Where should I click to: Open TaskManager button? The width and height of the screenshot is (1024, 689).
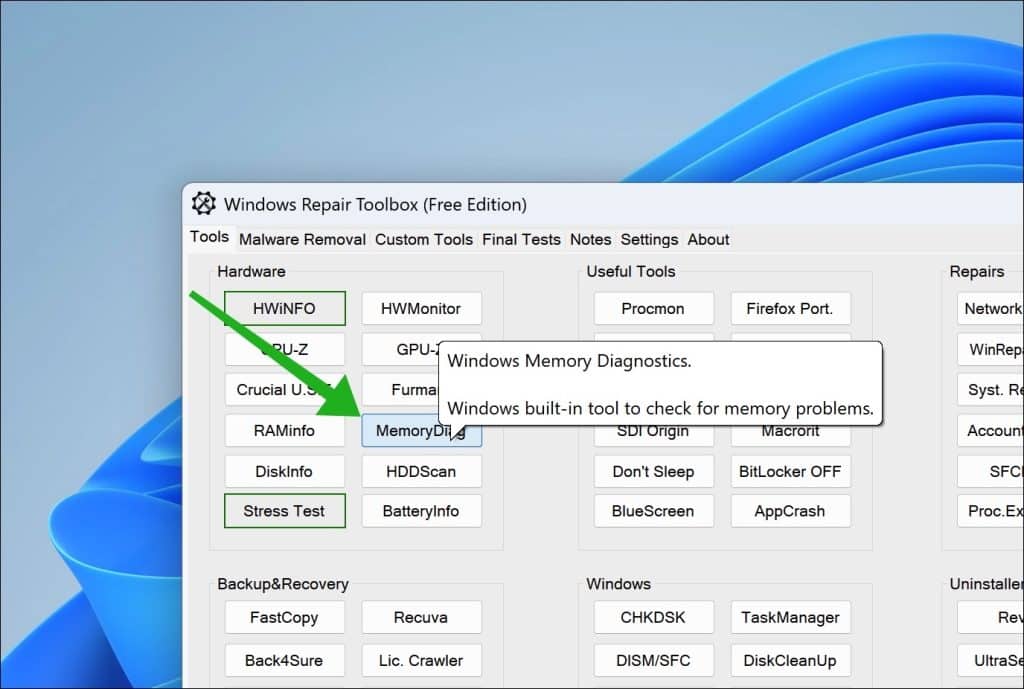click(x=790, y=617)
